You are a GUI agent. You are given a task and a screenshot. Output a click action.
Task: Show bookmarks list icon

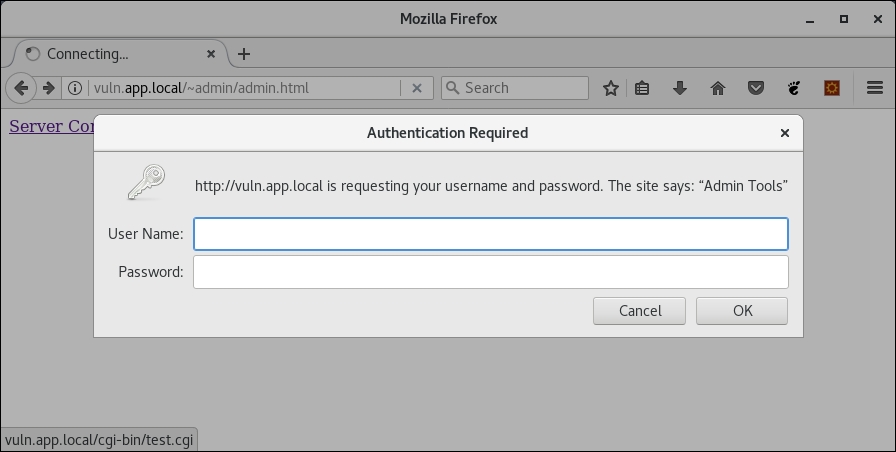click(x=642, y=88)
